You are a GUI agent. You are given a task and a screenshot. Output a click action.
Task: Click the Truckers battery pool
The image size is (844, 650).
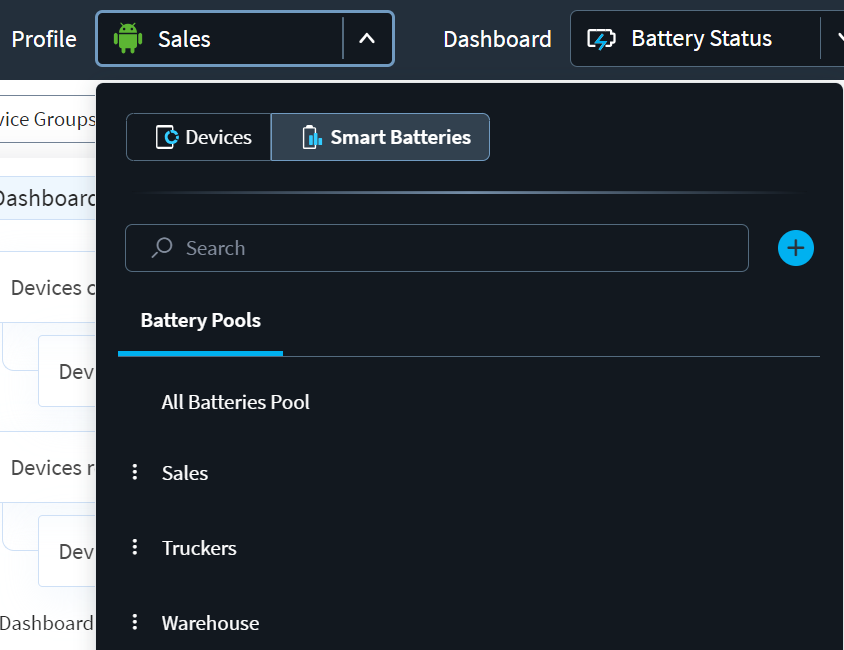coord(199,548)
